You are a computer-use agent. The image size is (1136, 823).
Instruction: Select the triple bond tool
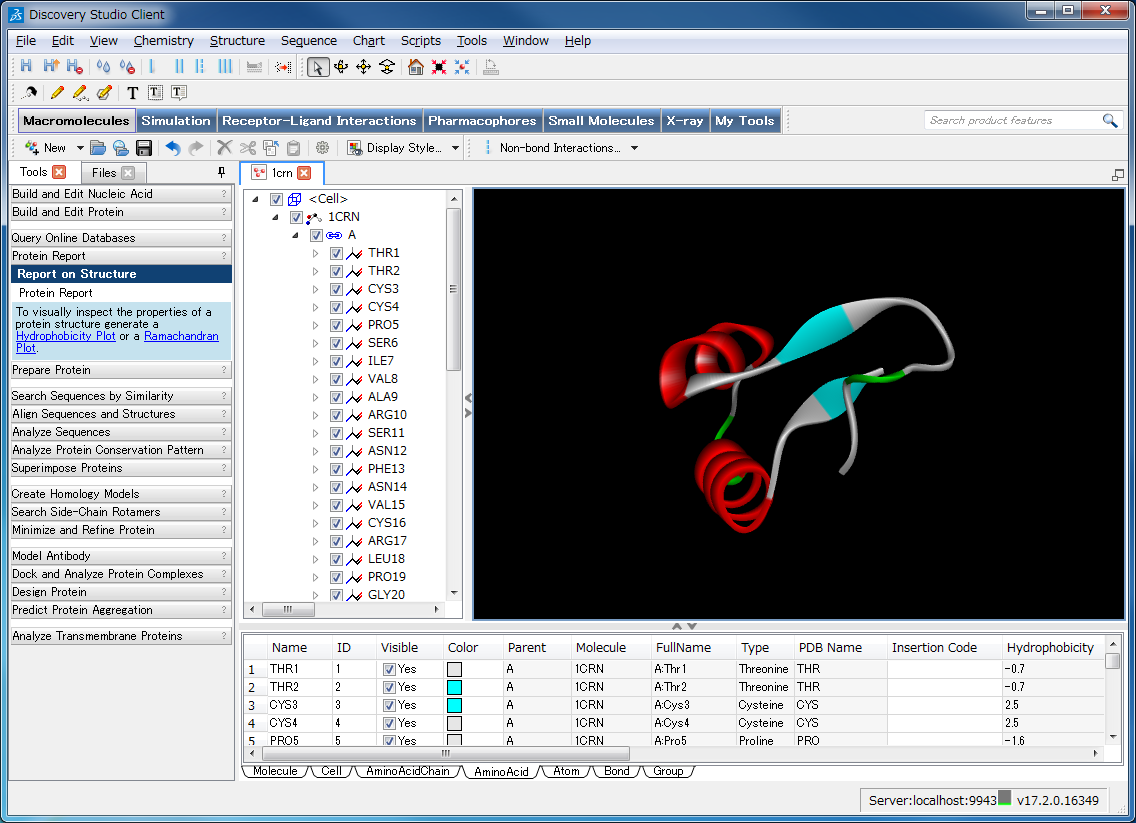coord(225,67)
